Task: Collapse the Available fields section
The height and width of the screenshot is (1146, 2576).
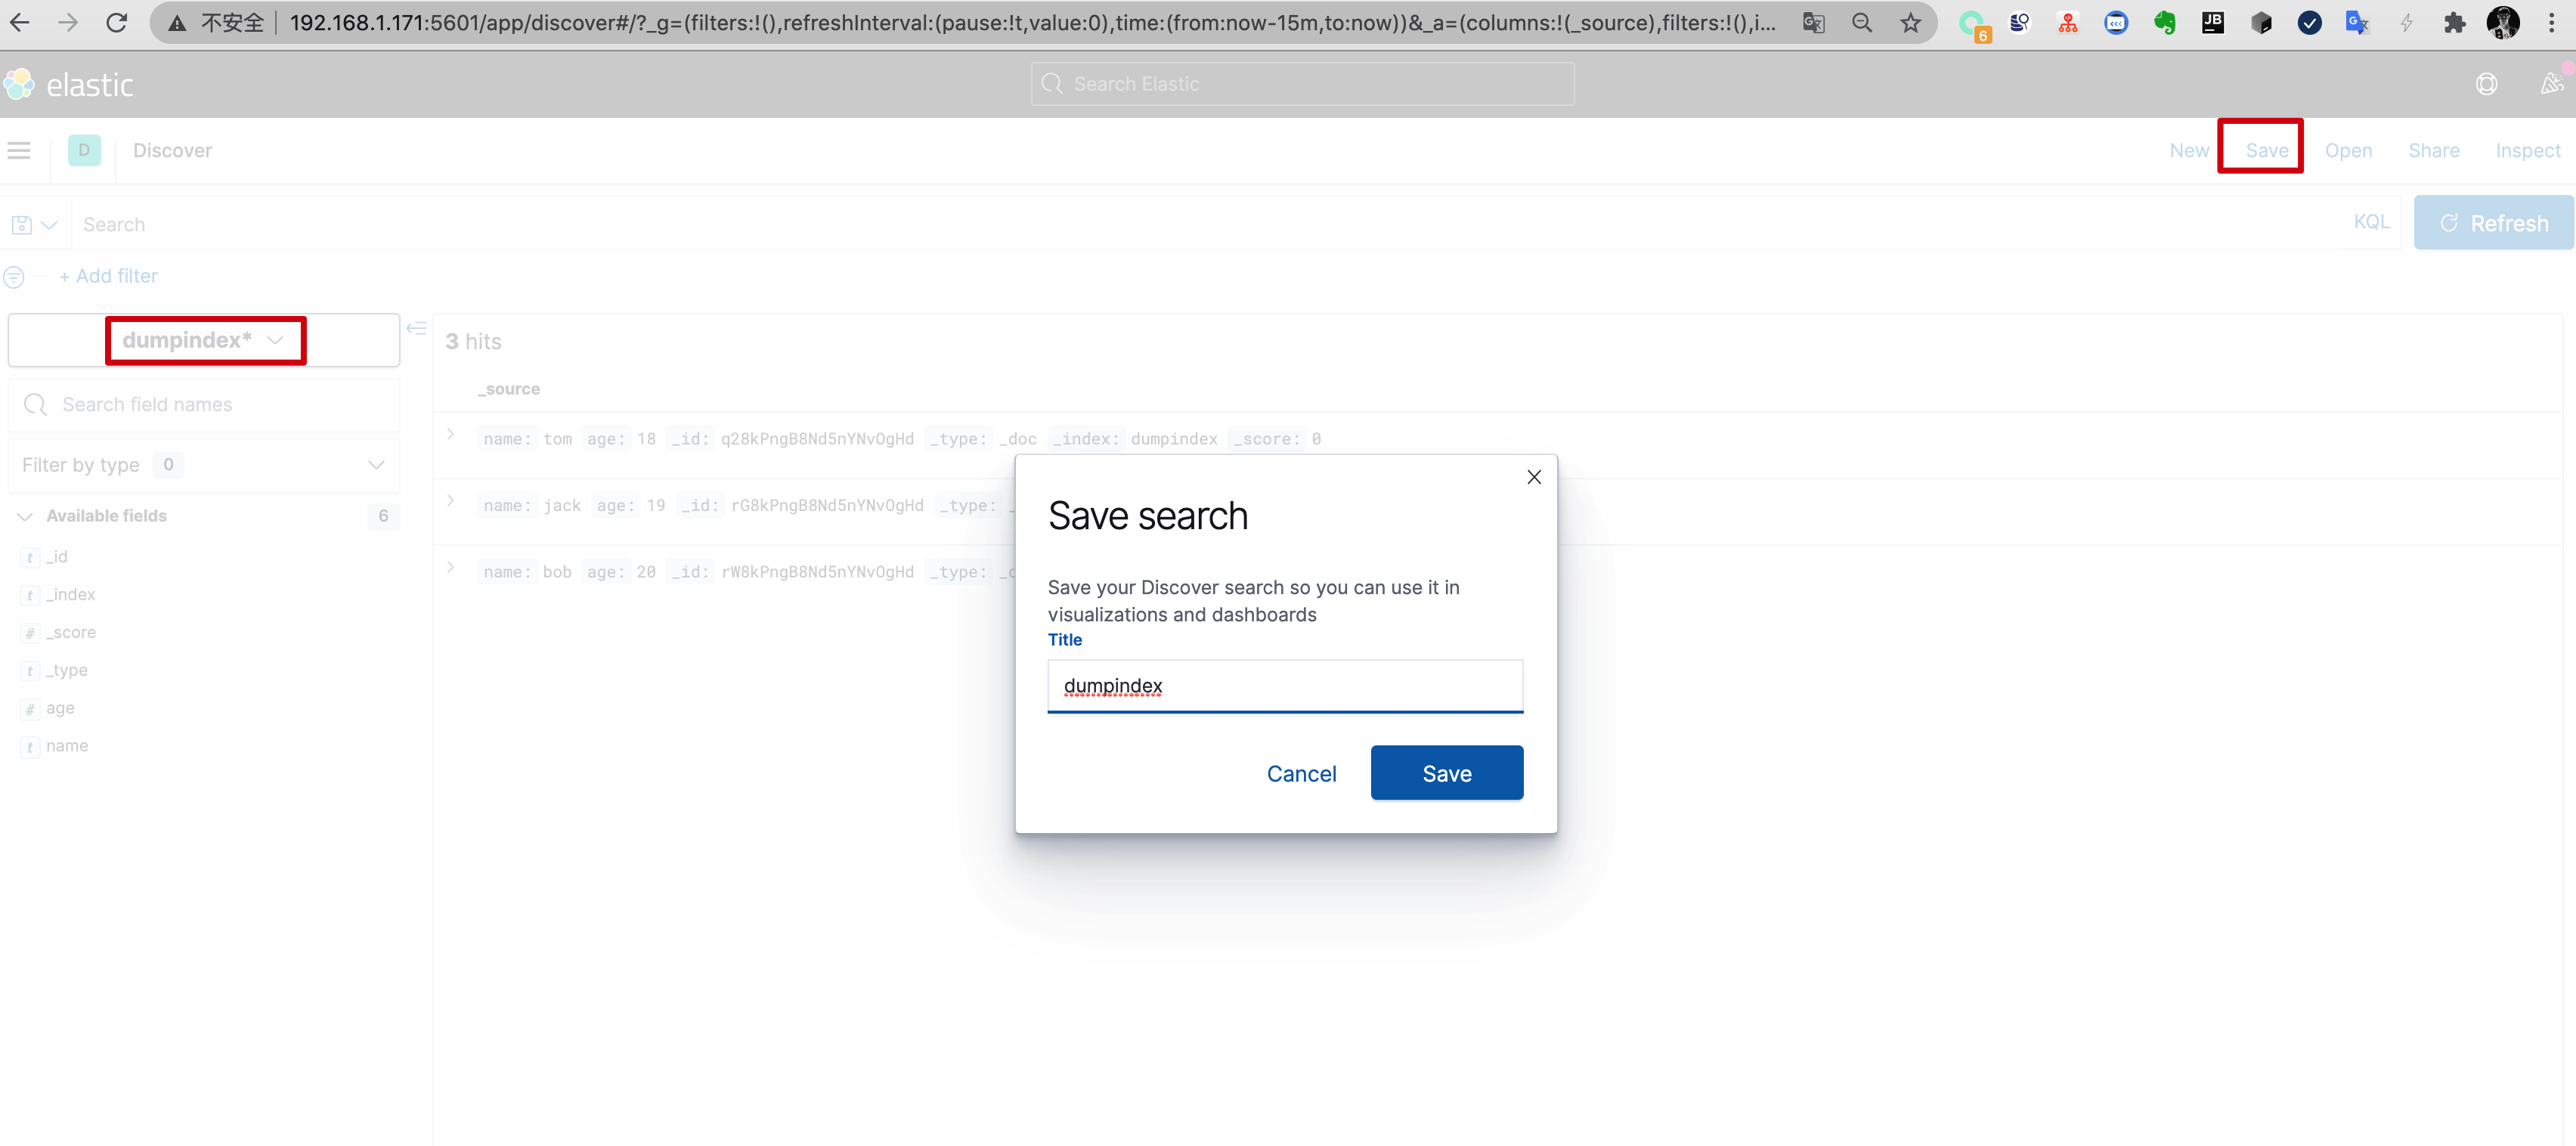Action: pyautogui.click(x=26, y=517)
